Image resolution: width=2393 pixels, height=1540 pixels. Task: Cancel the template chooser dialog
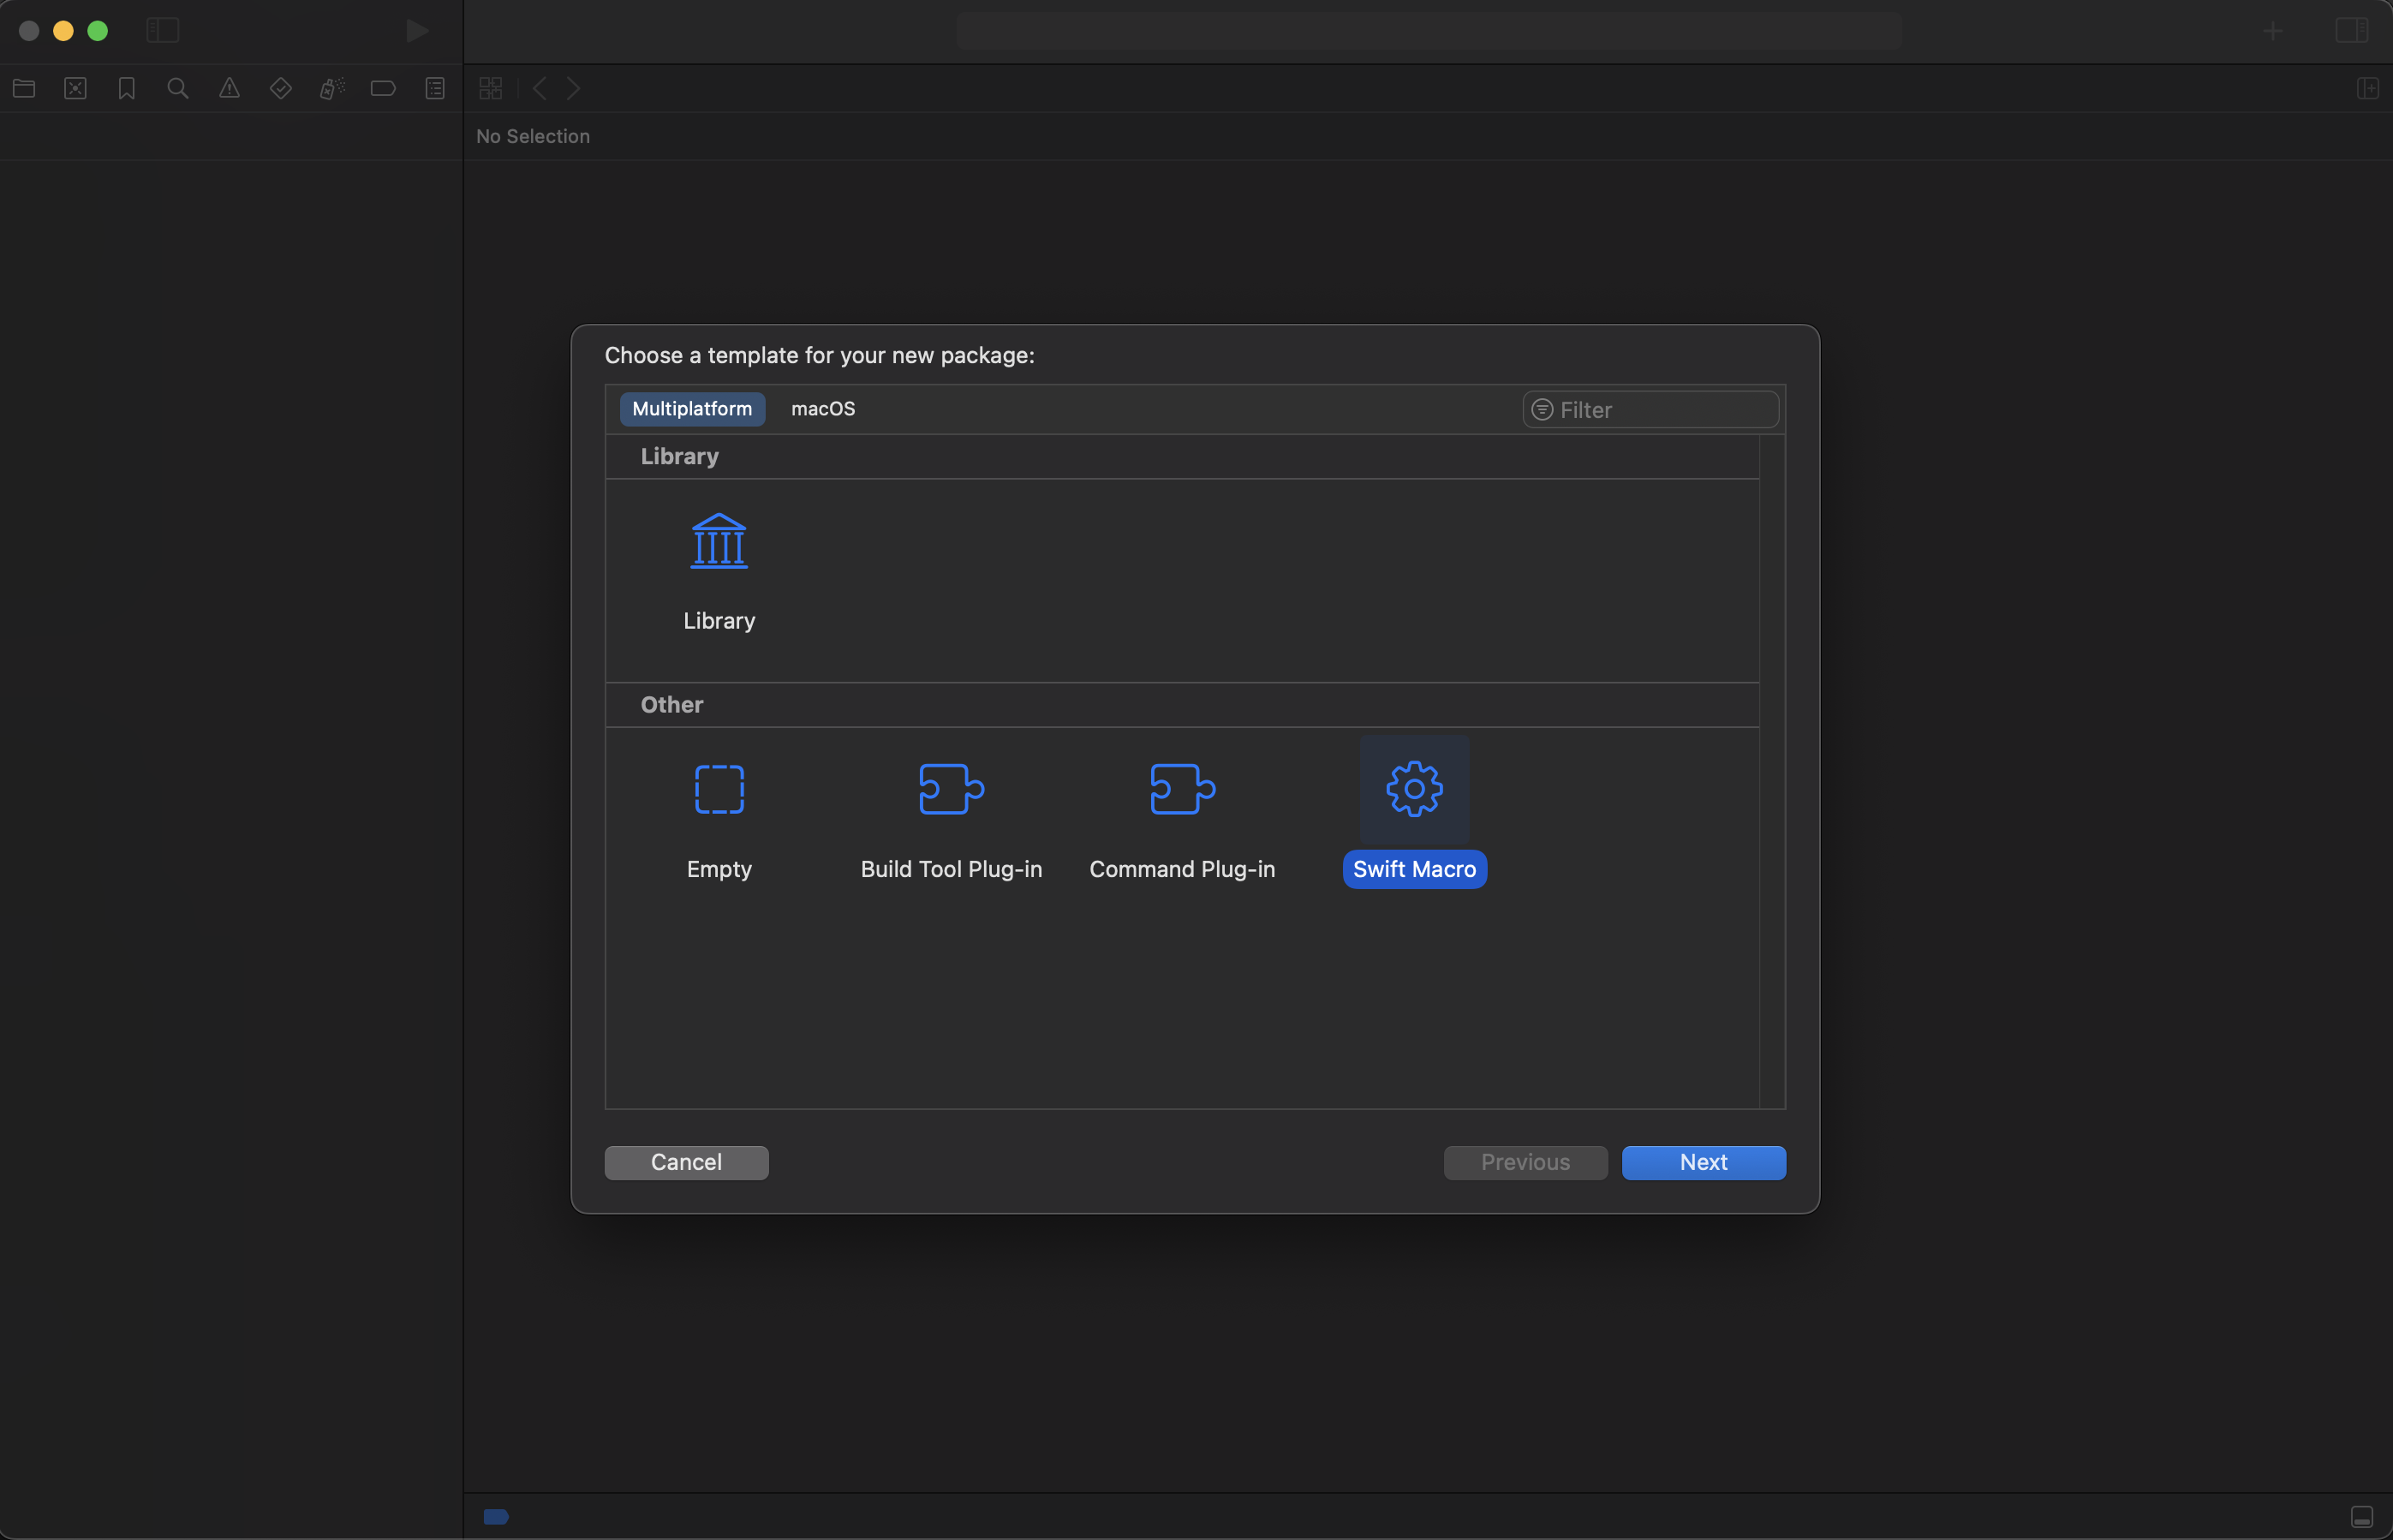(x=686, y=1162)
